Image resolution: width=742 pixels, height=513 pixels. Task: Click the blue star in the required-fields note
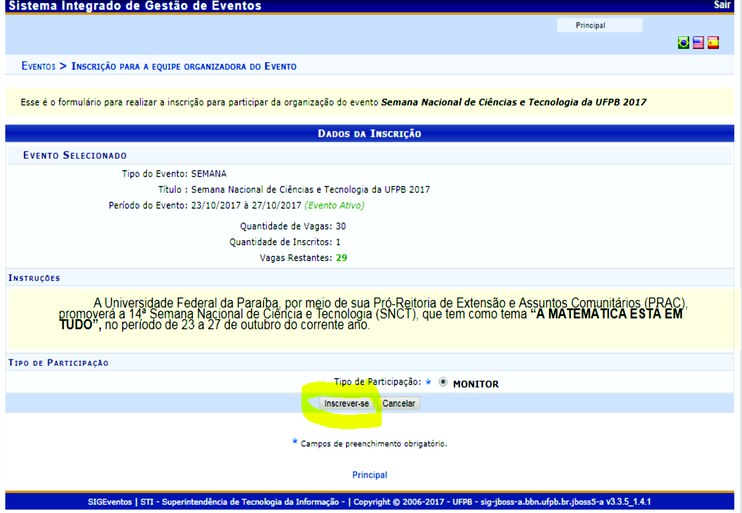click(294, 441)
